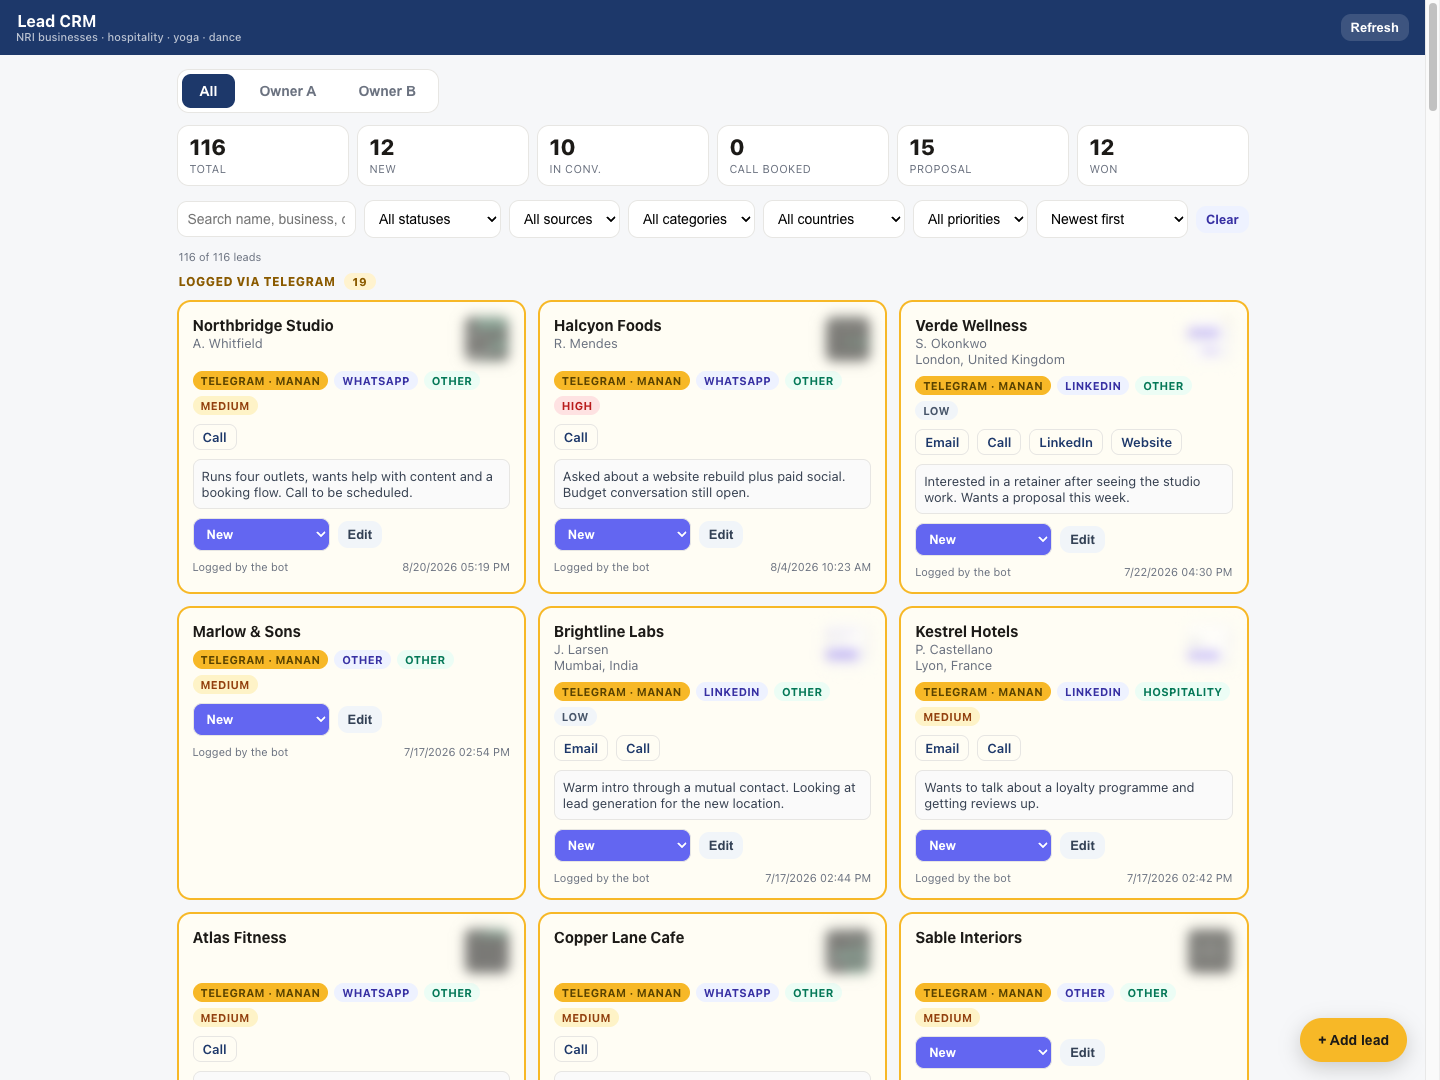
Task: Change Sable Interiors status dropdown
Action: pos(983,1053)
